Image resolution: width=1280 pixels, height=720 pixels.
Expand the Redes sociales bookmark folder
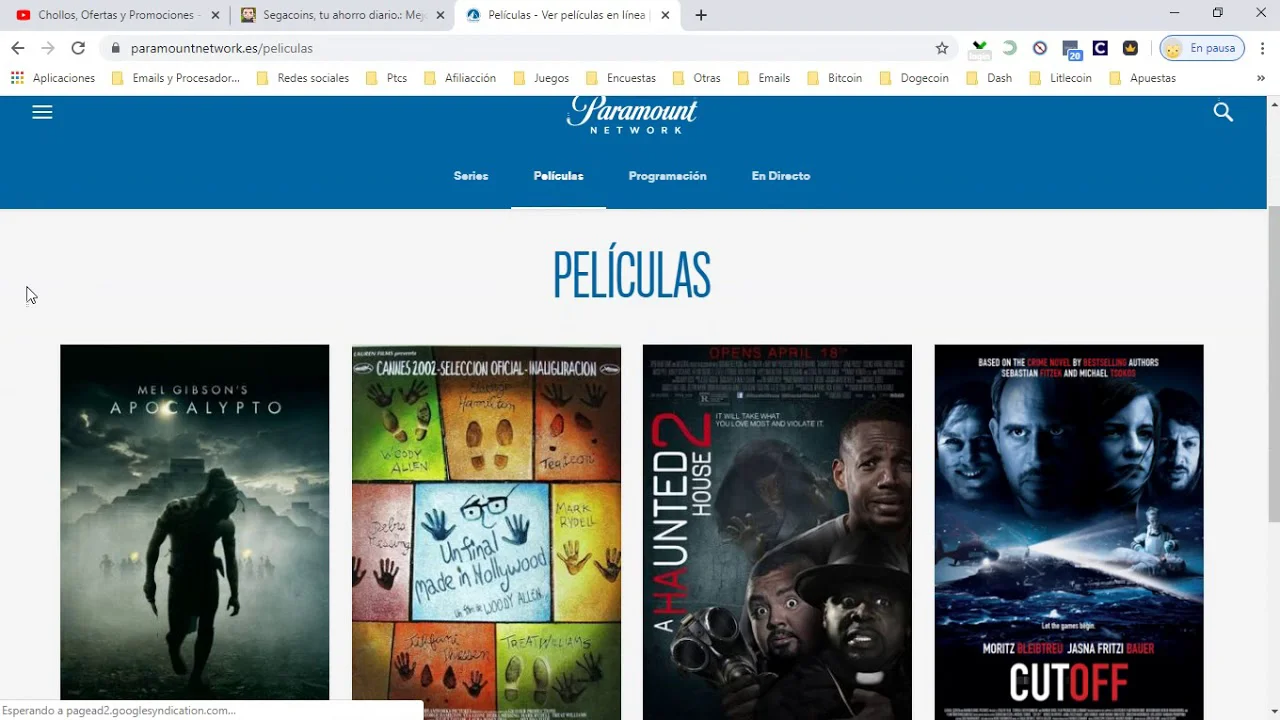[303, 78]
